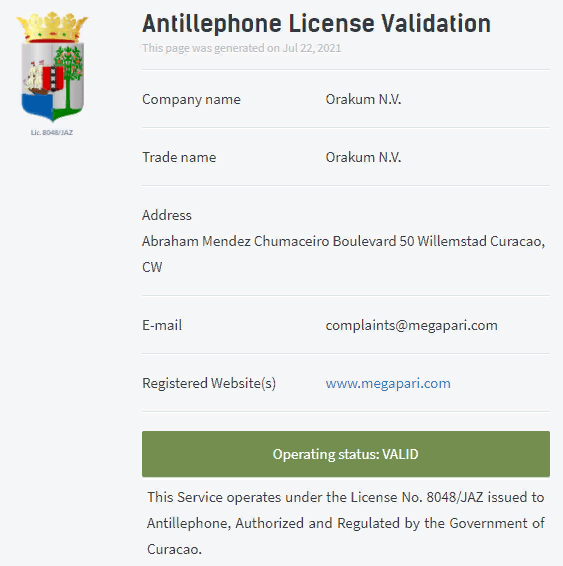The width and height of the screenshot is (563, 566).
Task: Click the Curacao coat of arms emblem
Action: [52, 67]
